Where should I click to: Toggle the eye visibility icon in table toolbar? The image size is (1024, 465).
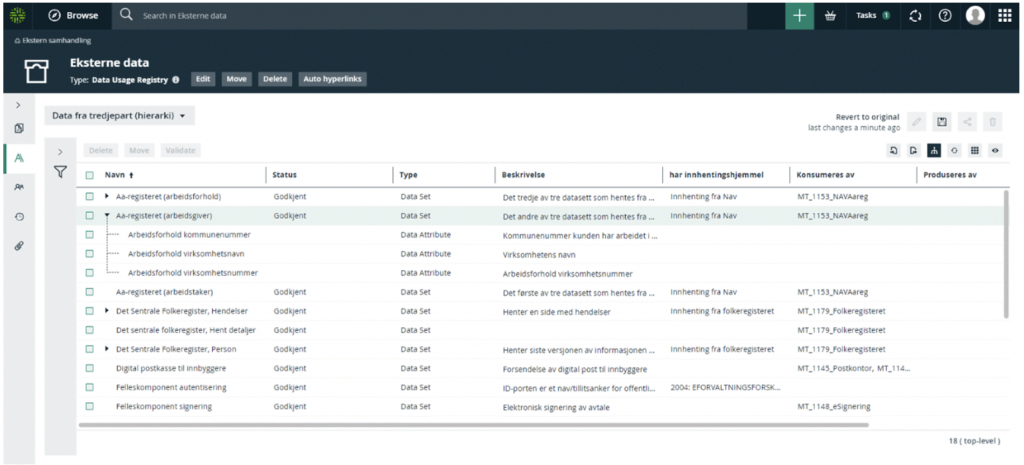pyautogui.click(x=995, y=150)
